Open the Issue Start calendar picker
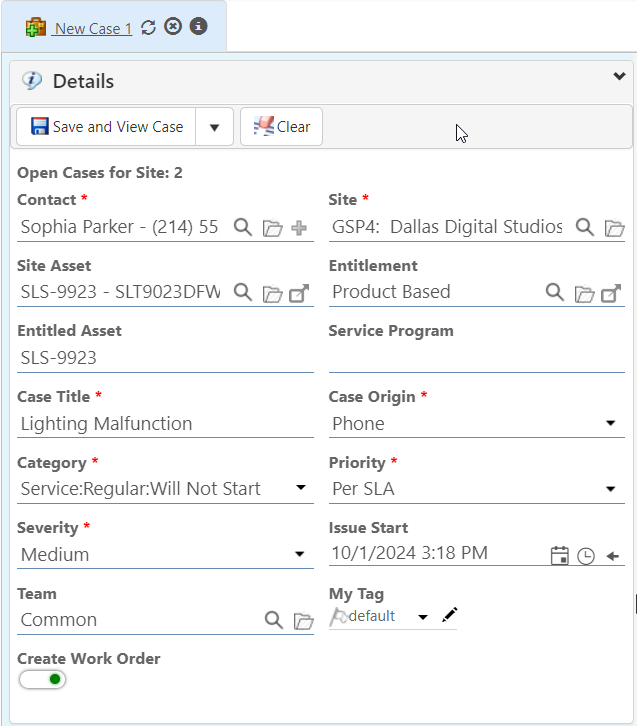 (560, 556)
